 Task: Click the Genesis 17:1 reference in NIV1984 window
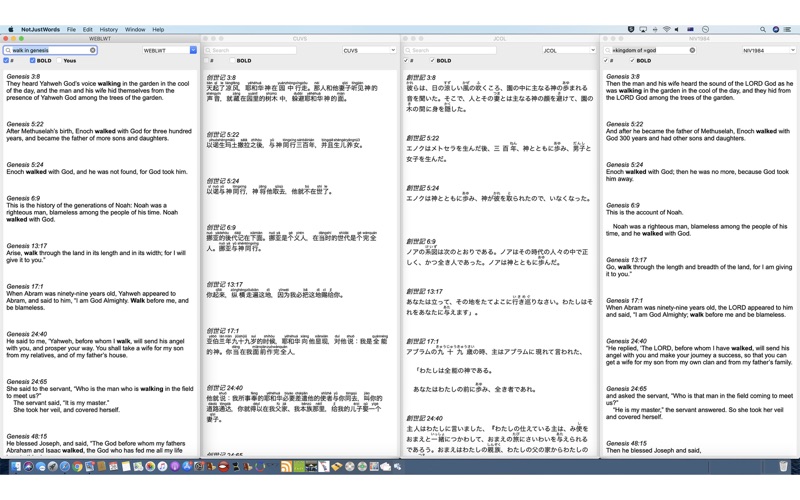point(624,301)
